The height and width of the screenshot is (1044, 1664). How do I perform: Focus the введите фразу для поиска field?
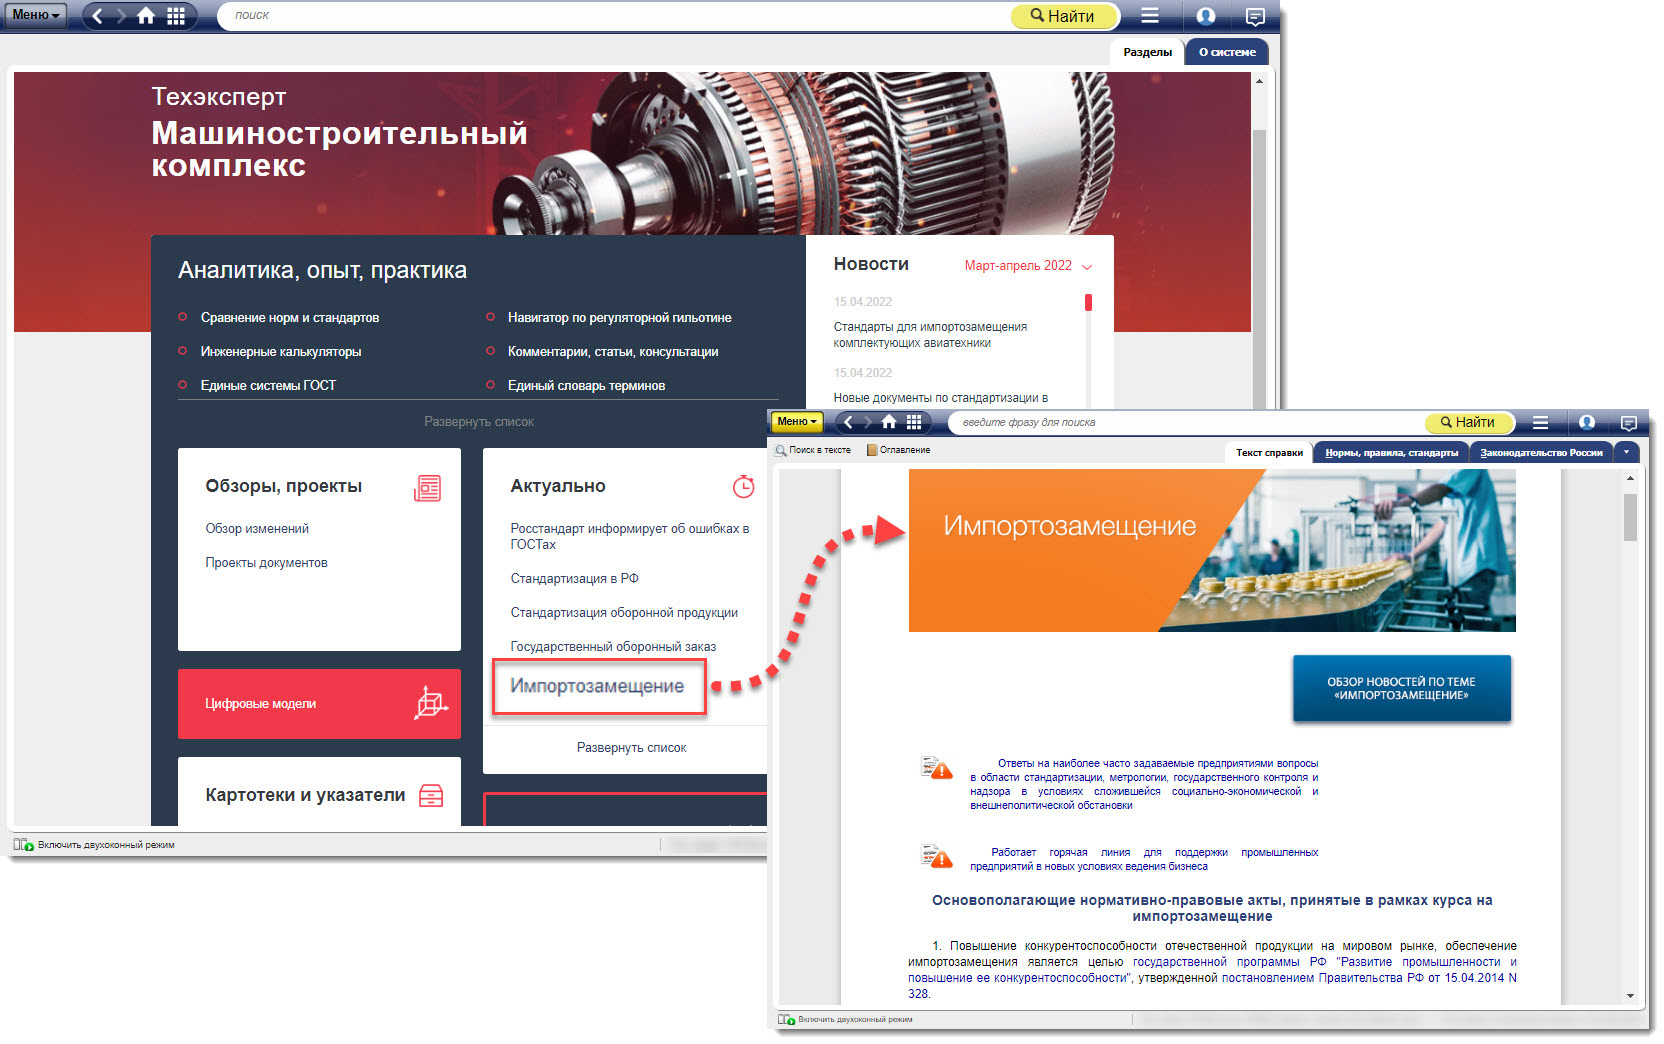(1185, 423)
